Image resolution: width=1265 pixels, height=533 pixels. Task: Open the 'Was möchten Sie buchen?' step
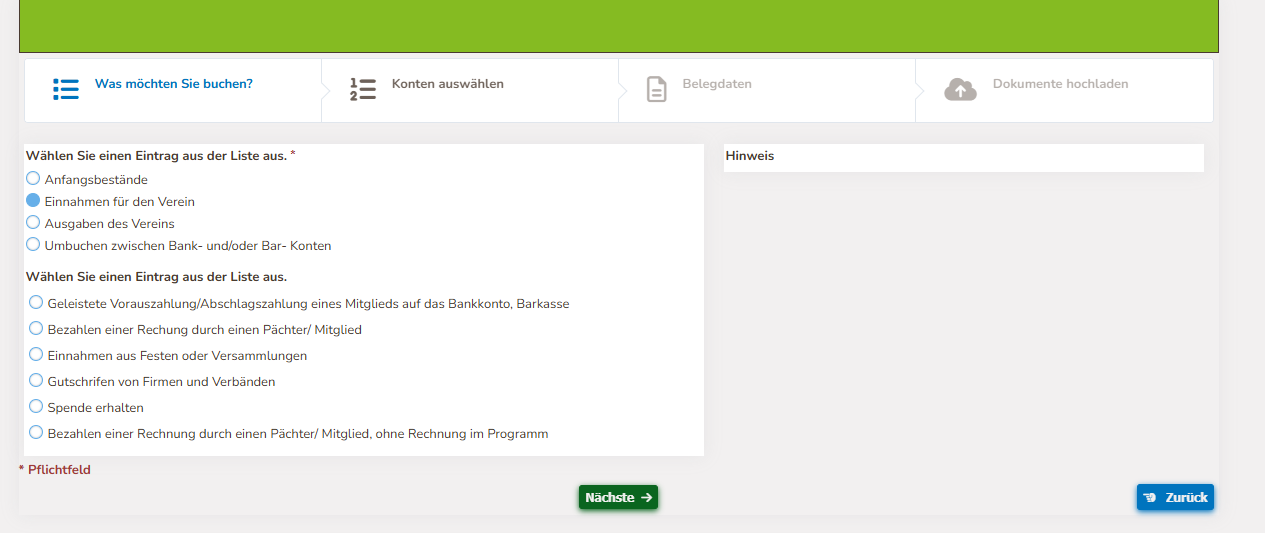(173, 84)
